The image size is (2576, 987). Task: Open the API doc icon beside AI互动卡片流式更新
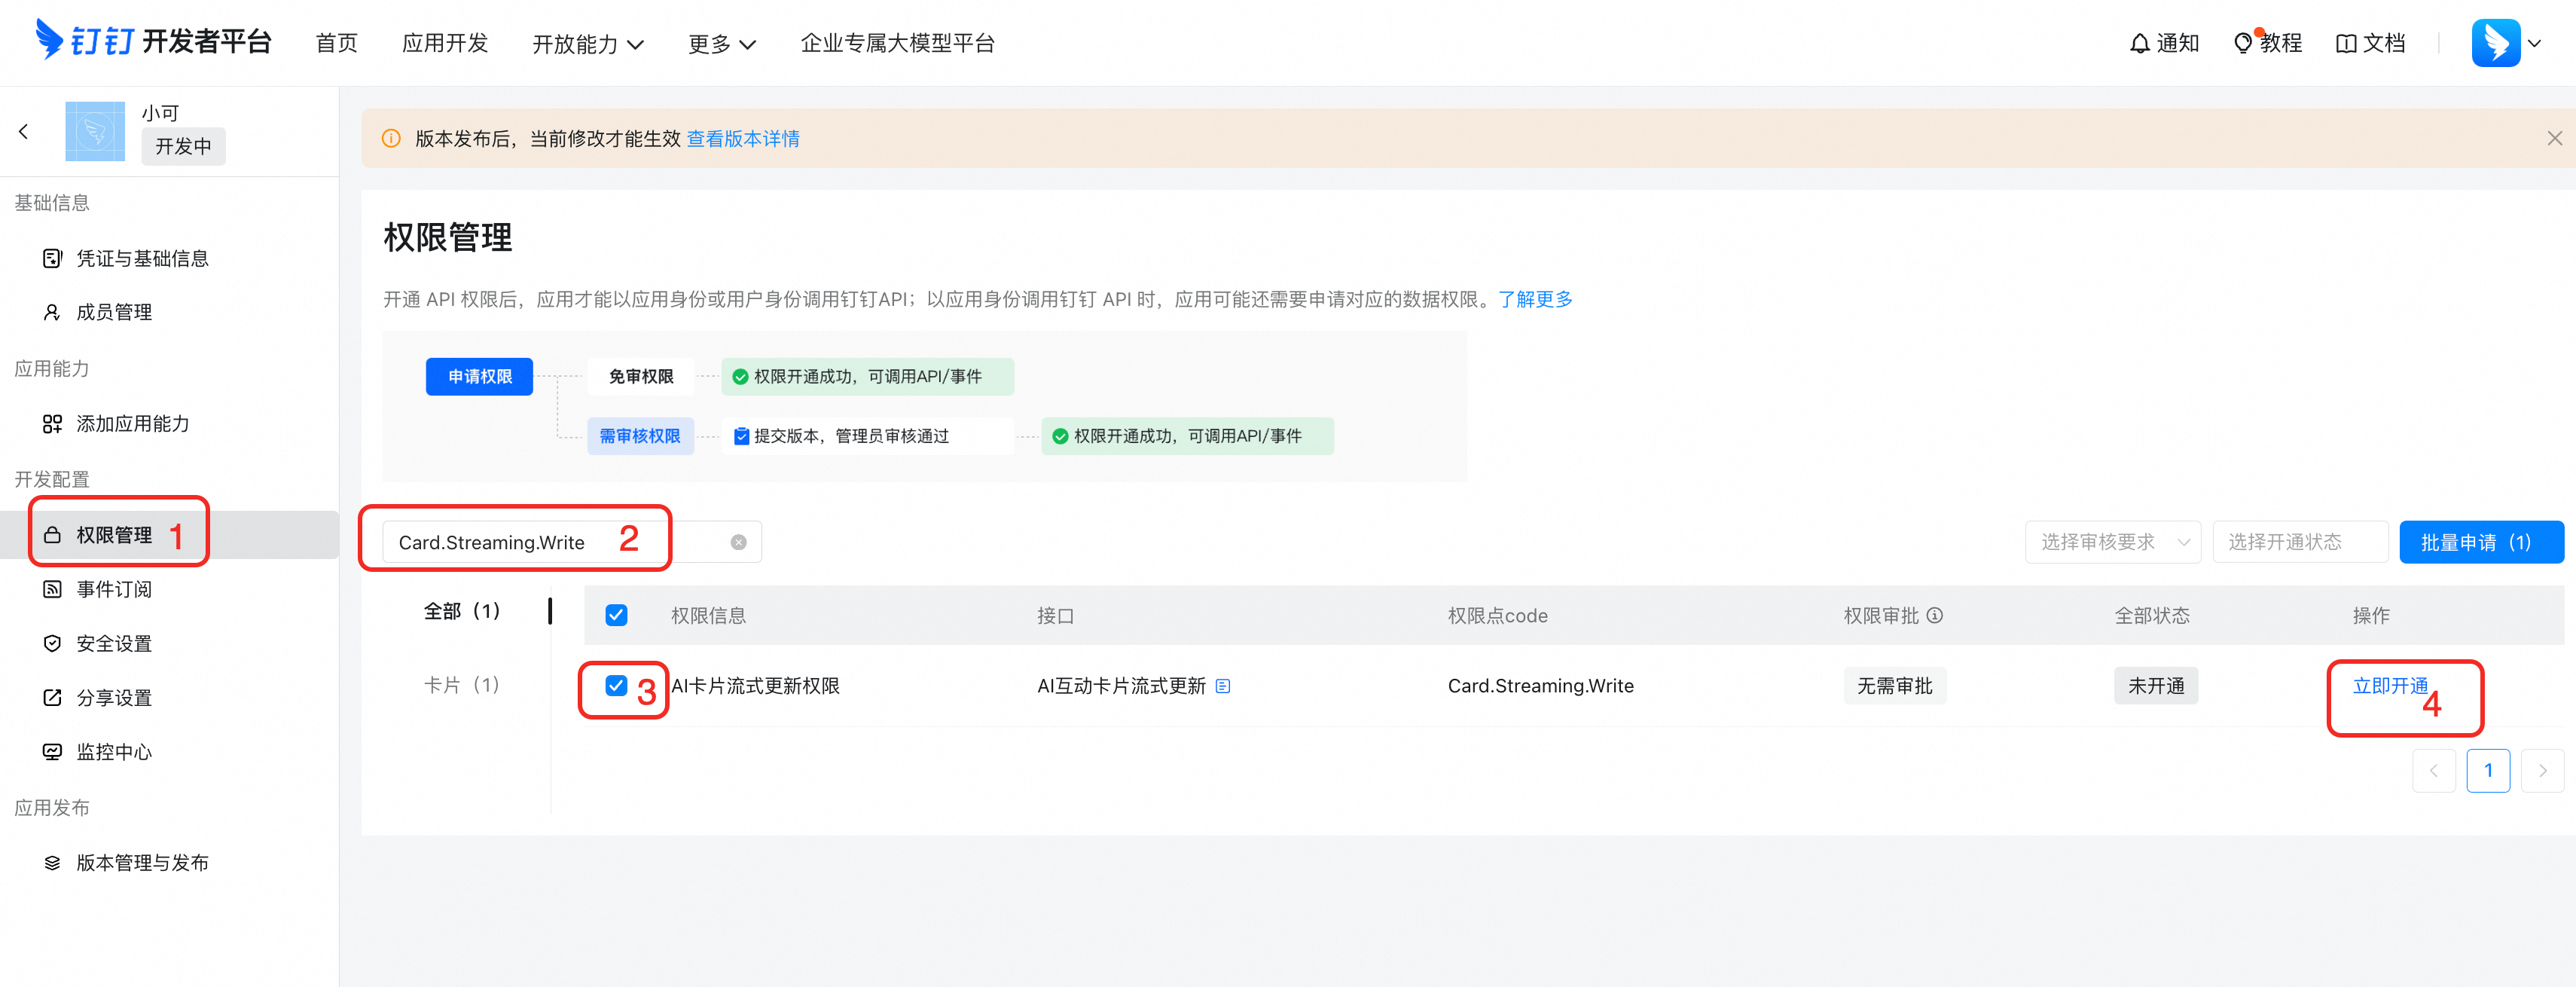[x=1223, y=686]
